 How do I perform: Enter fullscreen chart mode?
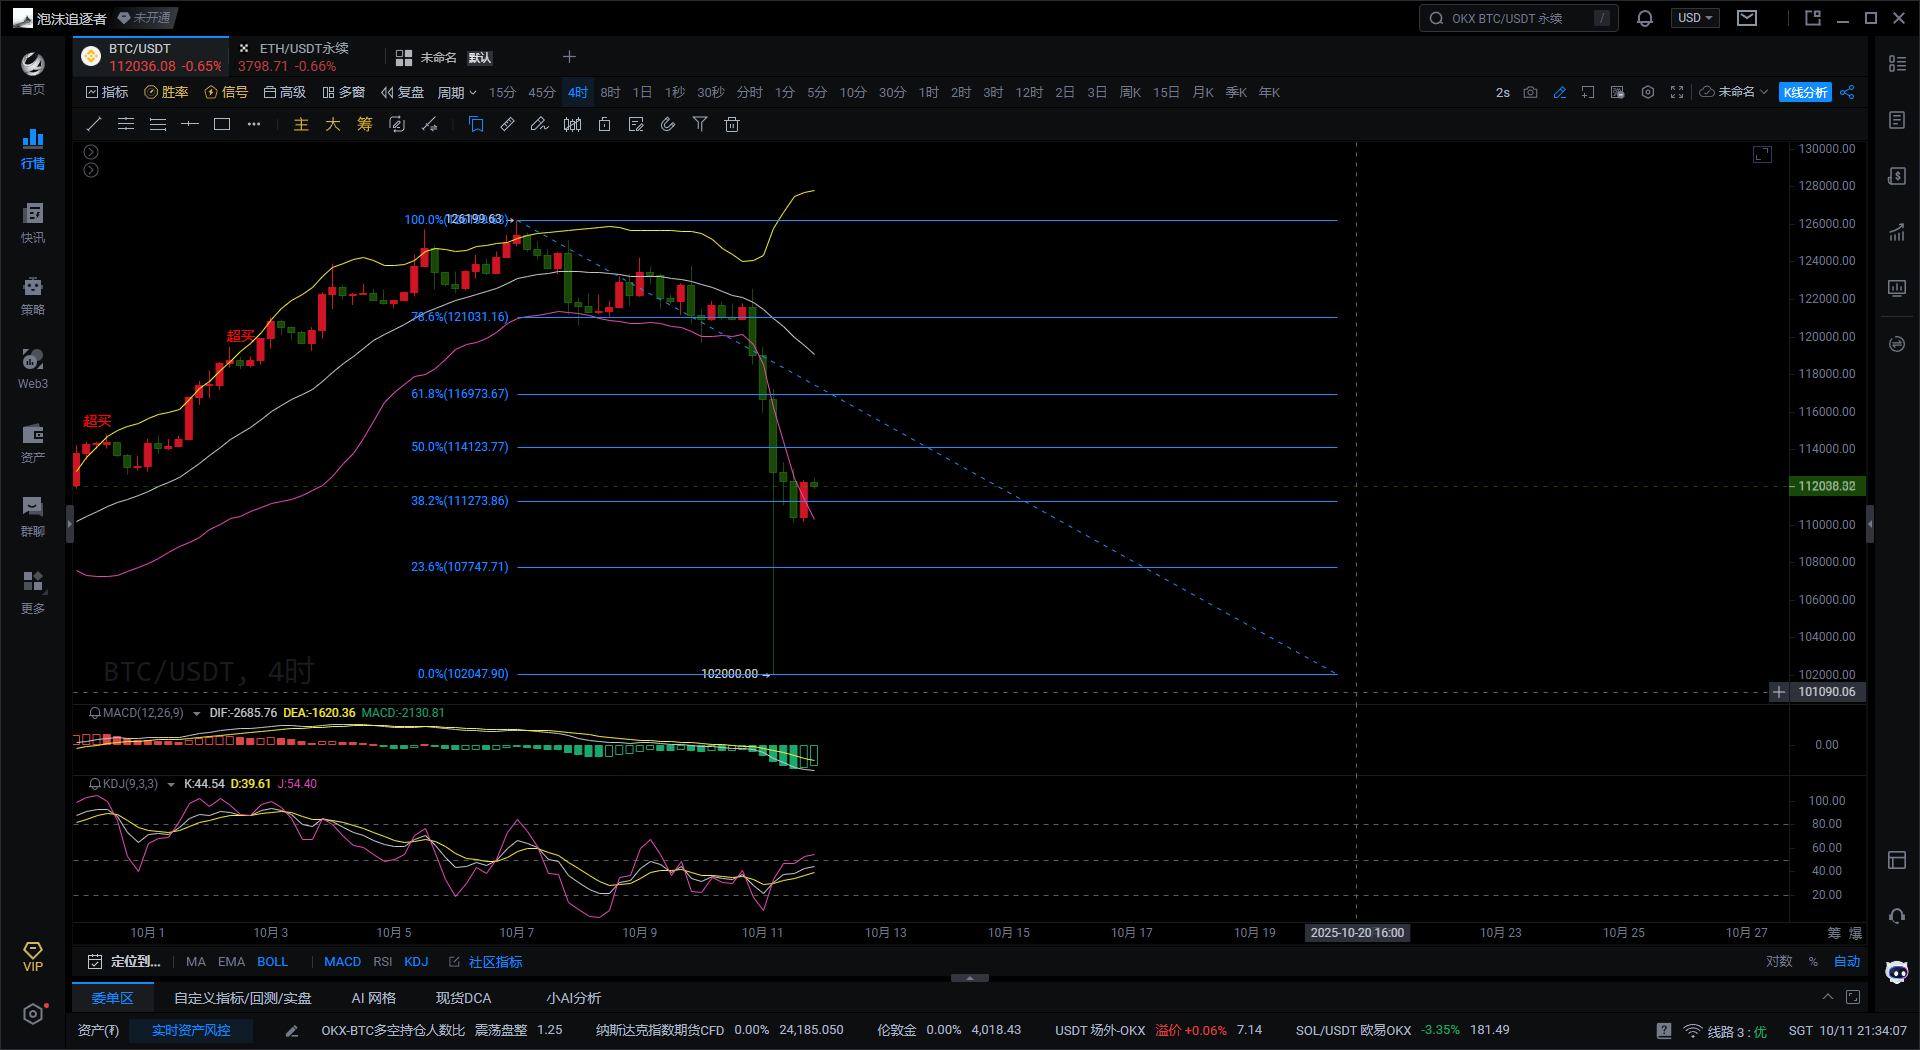[1677, 92]
